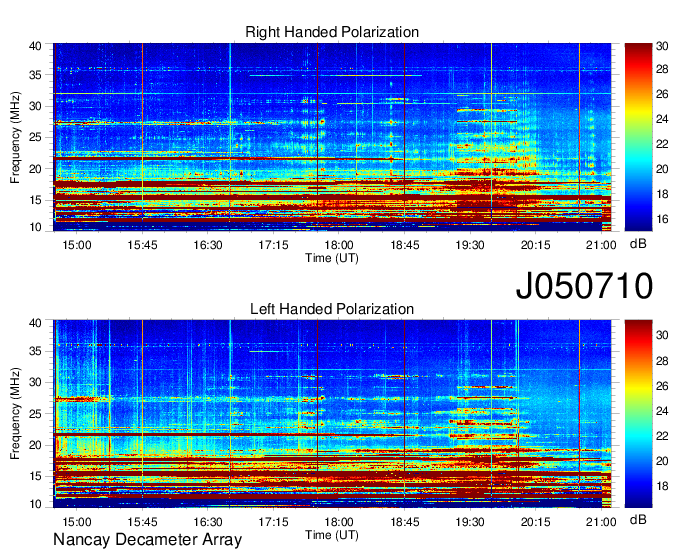Select the J050710 date label
680x552 pixels.
coord(584,286)
